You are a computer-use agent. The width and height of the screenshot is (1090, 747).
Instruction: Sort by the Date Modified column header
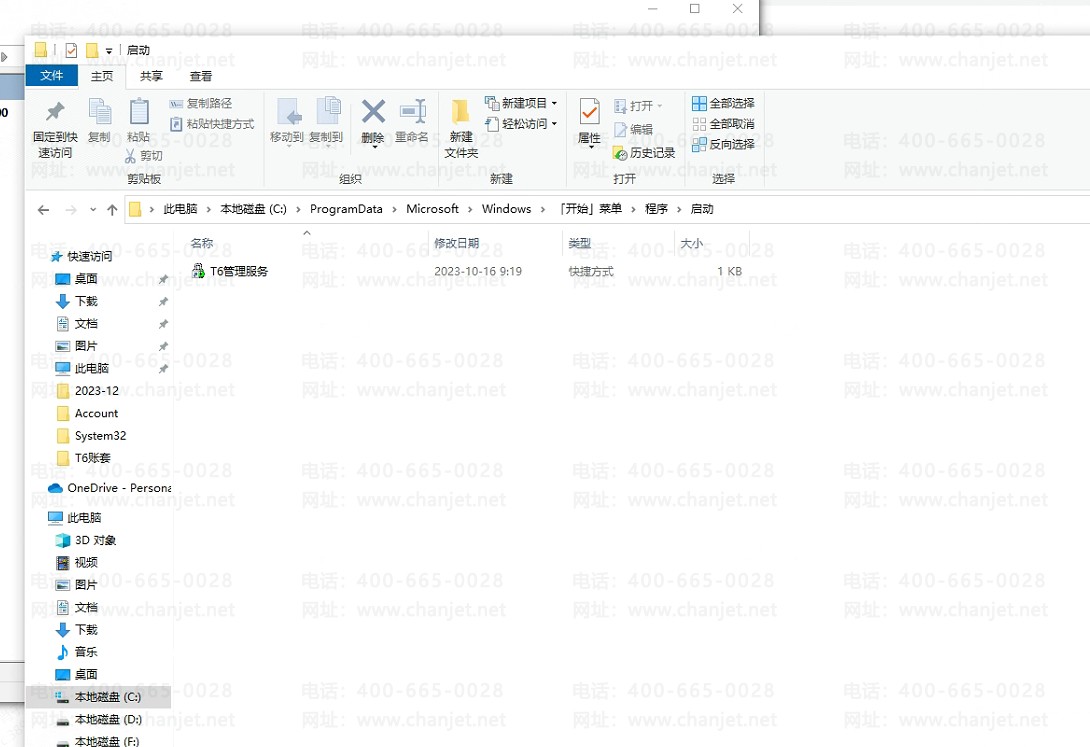(x=456, y=243)
